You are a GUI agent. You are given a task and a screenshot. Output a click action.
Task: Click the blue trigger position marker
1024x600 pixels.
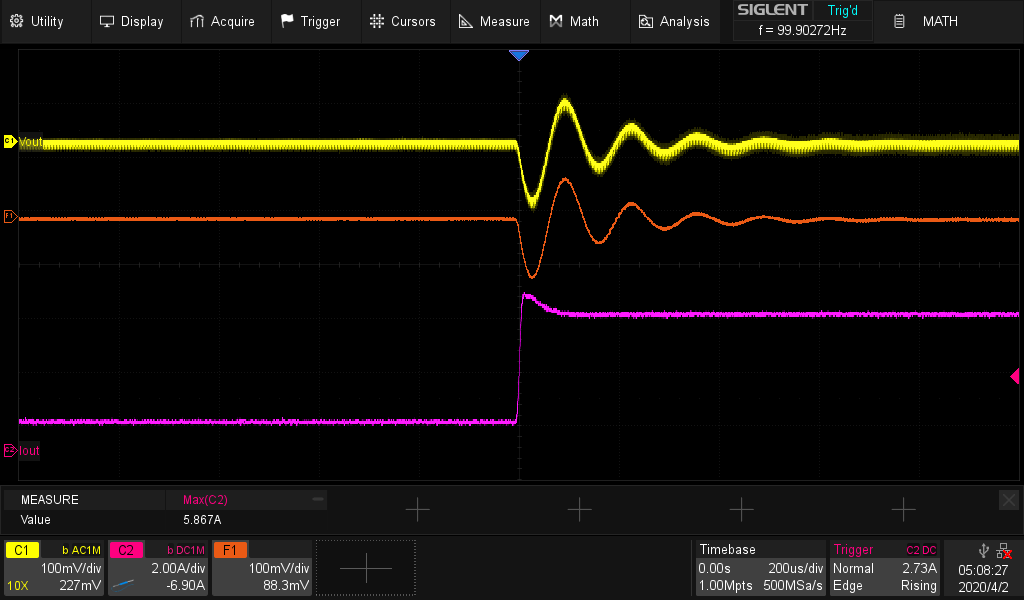click(518, 55)
